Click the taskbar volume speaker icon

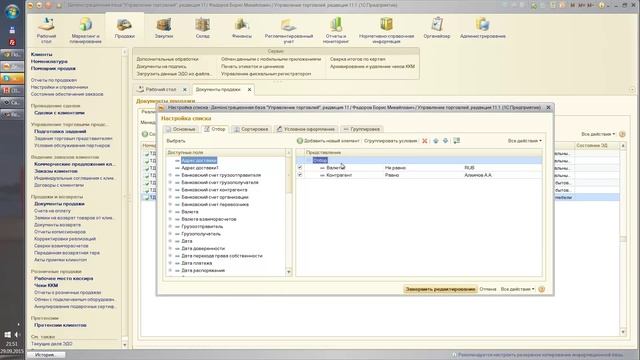coord(17,335)
